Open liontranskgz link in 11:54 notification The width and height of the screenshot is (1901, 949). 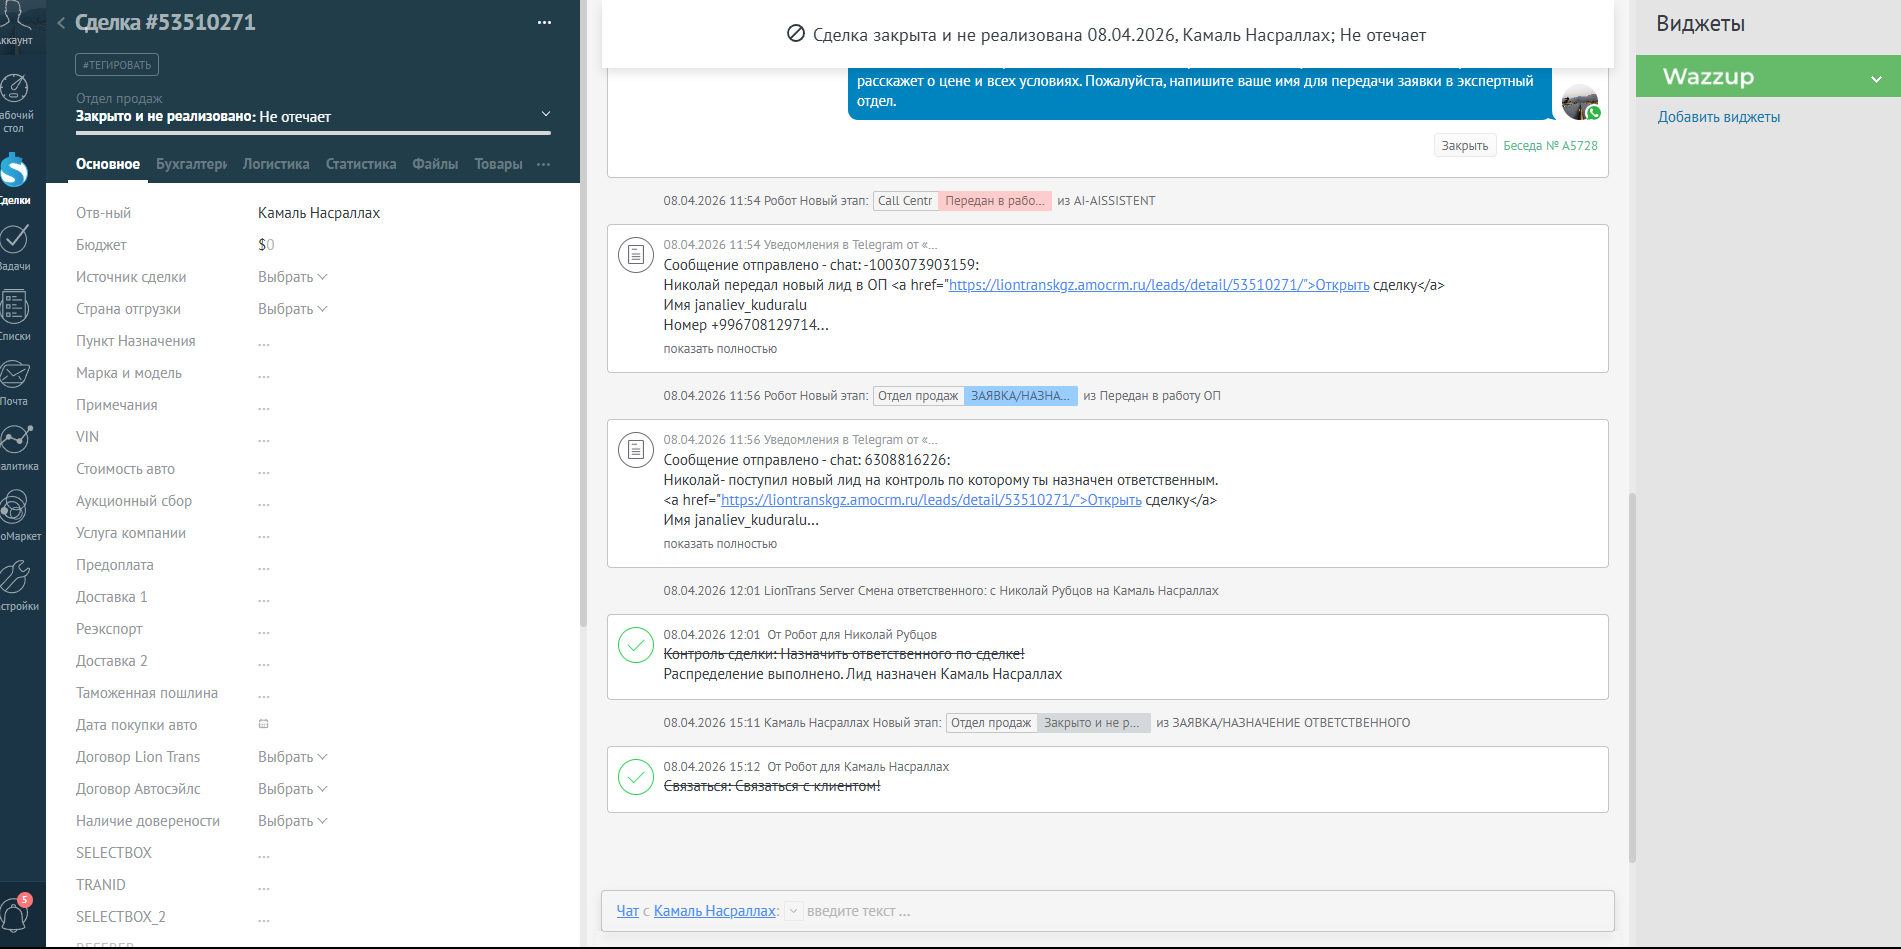coord(1159,285)
